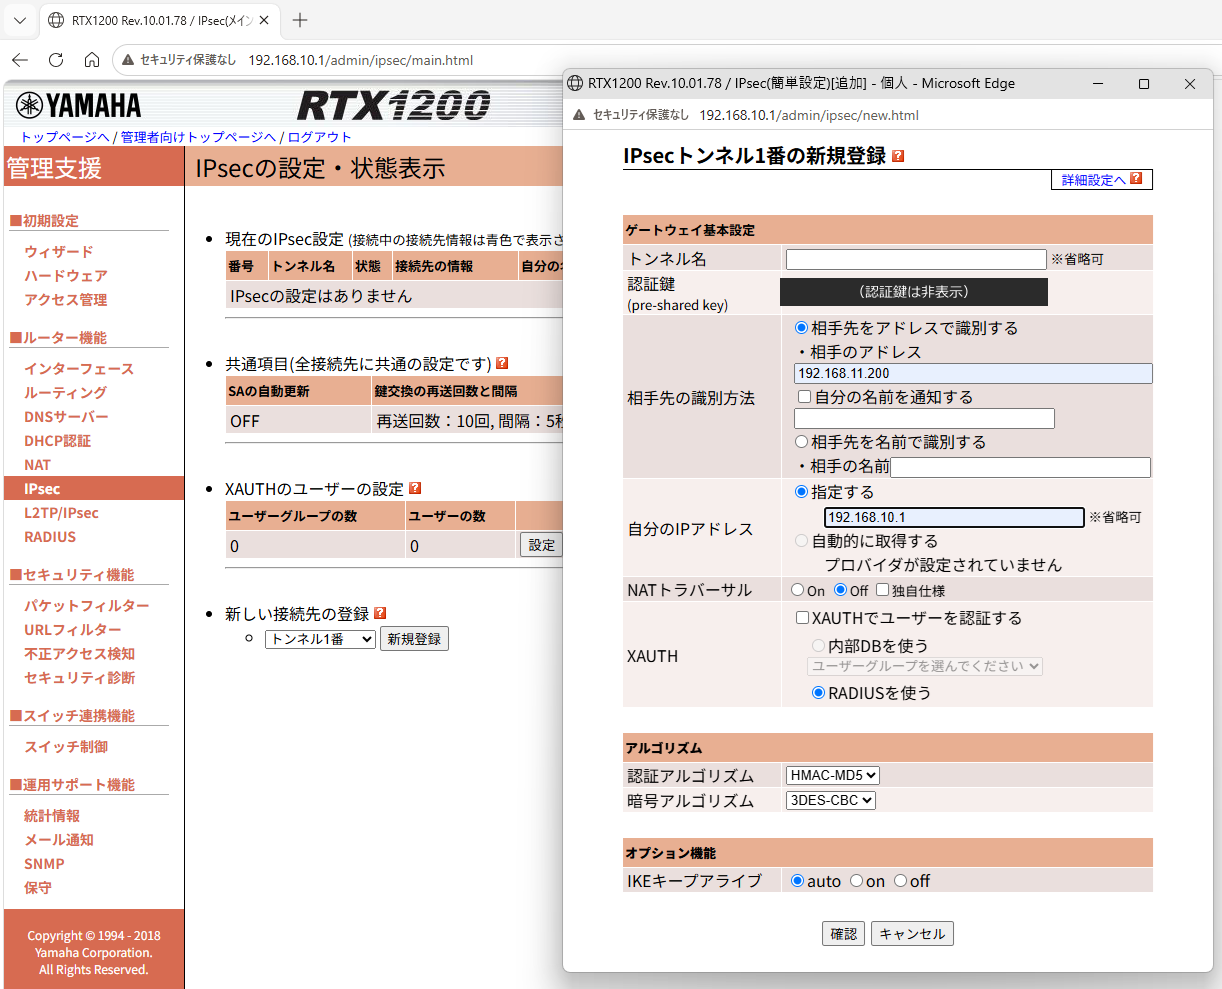
Task: Click the browser back arrow in main window
Action: coord(20,60)
